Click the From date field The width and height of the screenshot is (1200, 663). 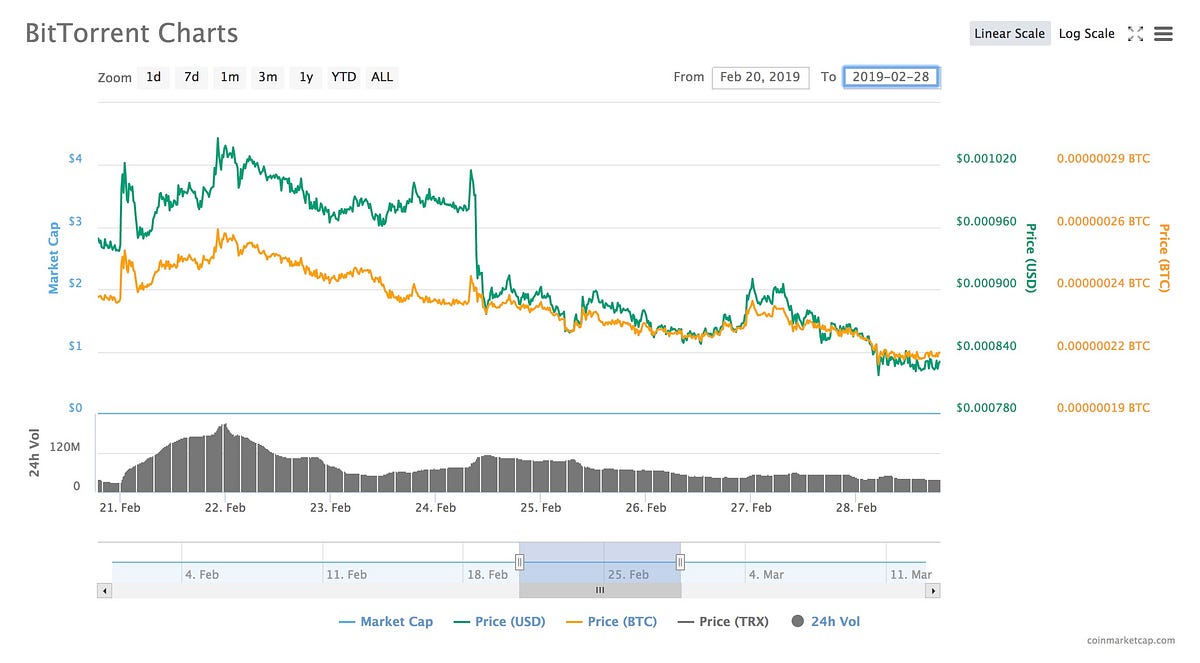(x=760, y=77)
